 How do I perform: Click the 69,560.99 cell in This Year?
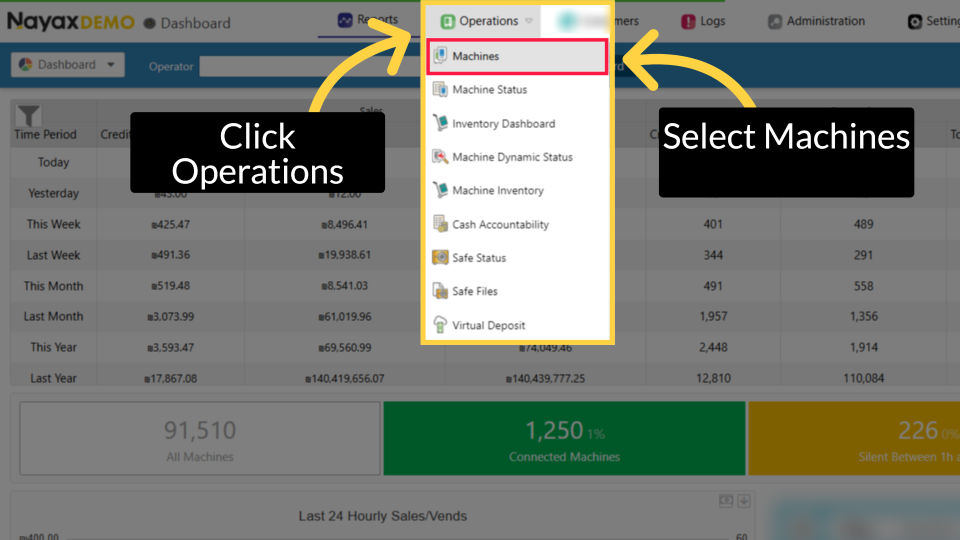(345, 348)
